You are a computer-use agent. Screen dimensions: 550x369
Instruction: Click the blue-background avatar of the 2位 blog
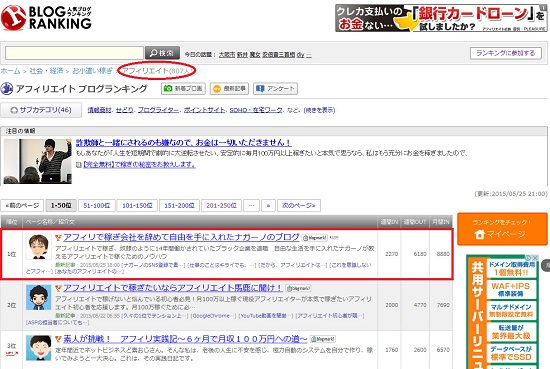tap(39, 297)
